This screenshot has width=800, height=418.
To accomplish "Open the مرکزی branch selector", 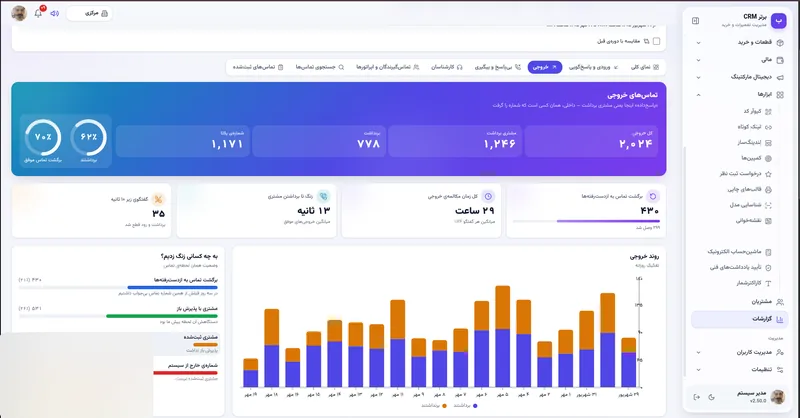I will pos(89,13).
